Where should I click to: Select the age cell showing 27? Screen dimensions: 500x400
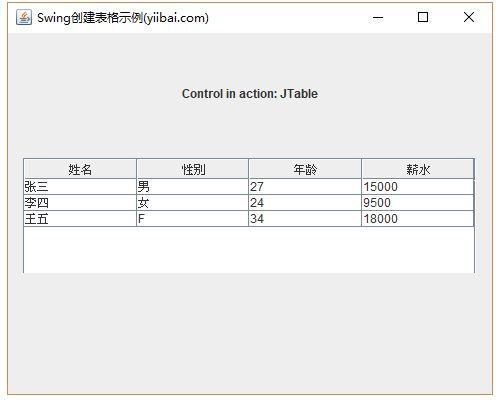click(x=305, y=187)
